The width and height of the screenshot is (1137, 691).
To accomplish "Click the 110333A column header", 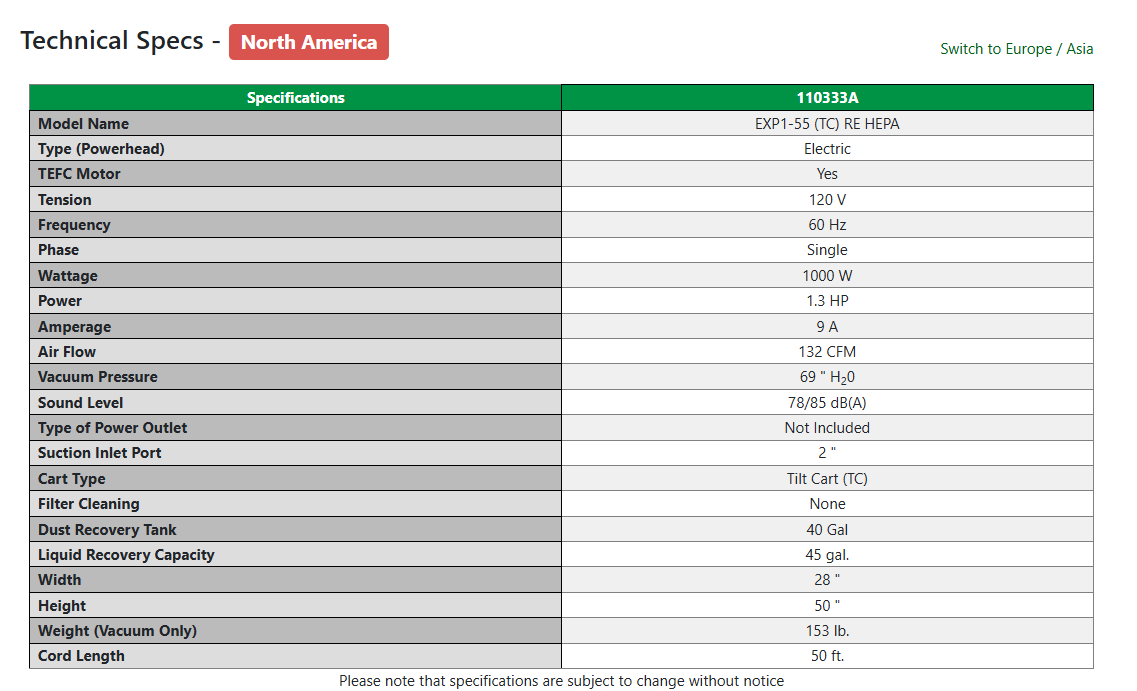I will 827,98.
